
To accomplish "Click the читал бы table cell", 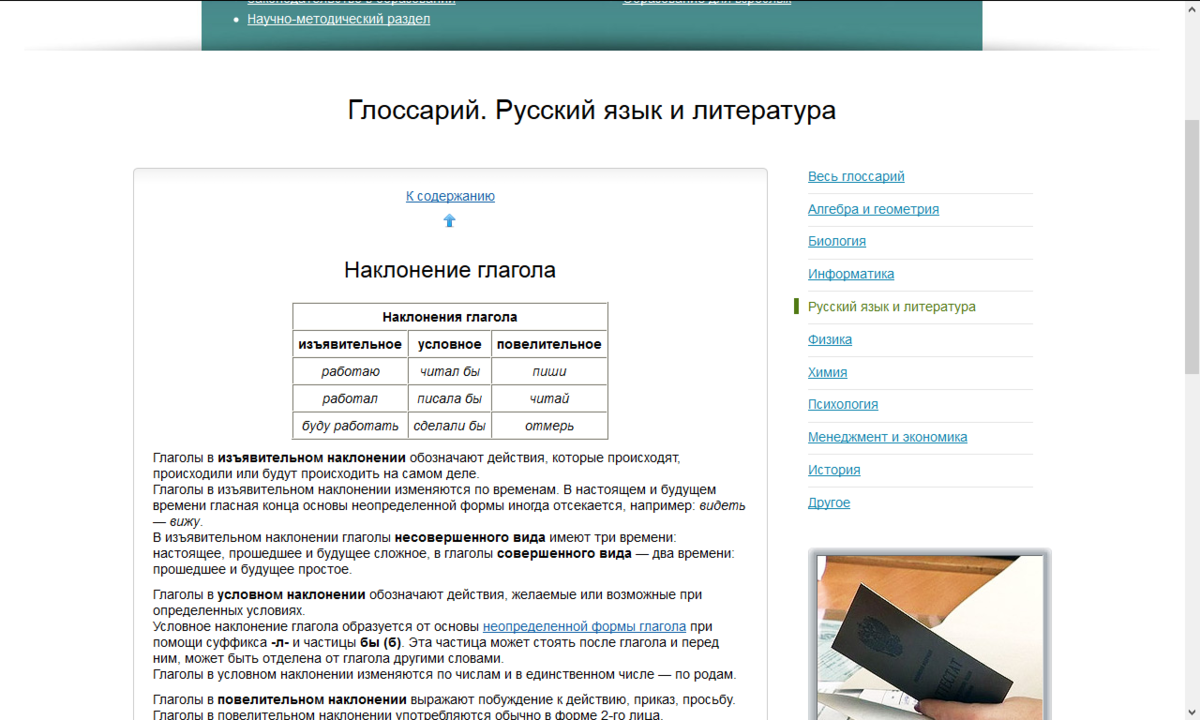I will point(450,371).
